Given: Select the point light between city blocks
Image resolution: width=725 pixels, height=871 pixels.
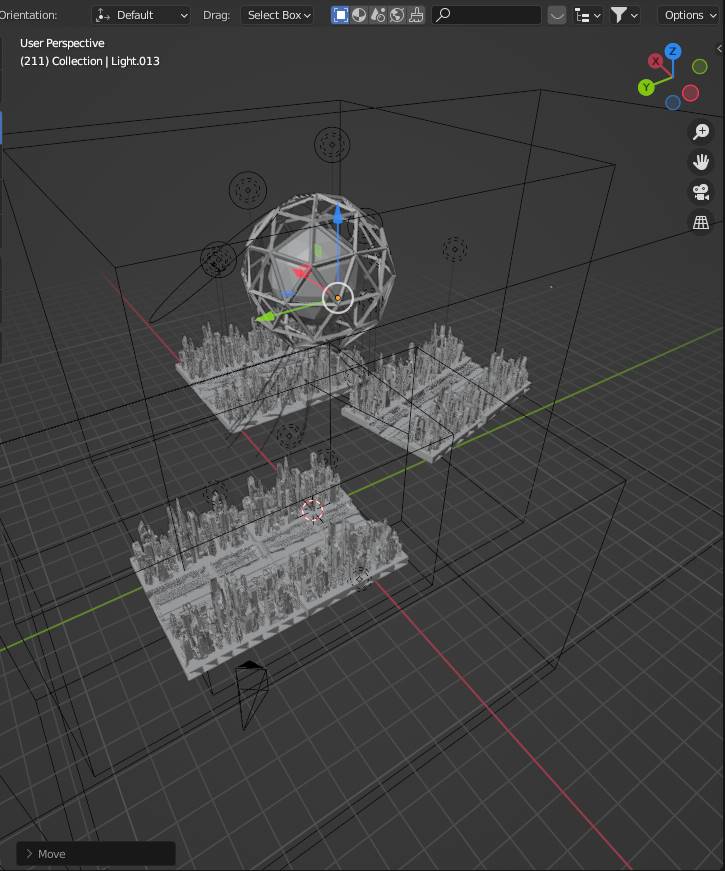Looking at the screenshot, I should 289,435.
